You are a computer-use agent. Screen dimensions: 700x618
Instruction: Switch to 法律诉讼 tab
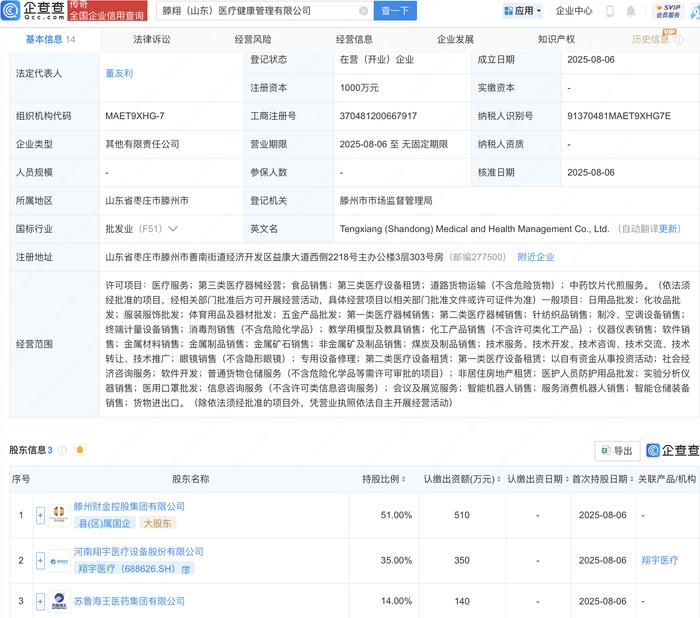click(x=152, y=39)
